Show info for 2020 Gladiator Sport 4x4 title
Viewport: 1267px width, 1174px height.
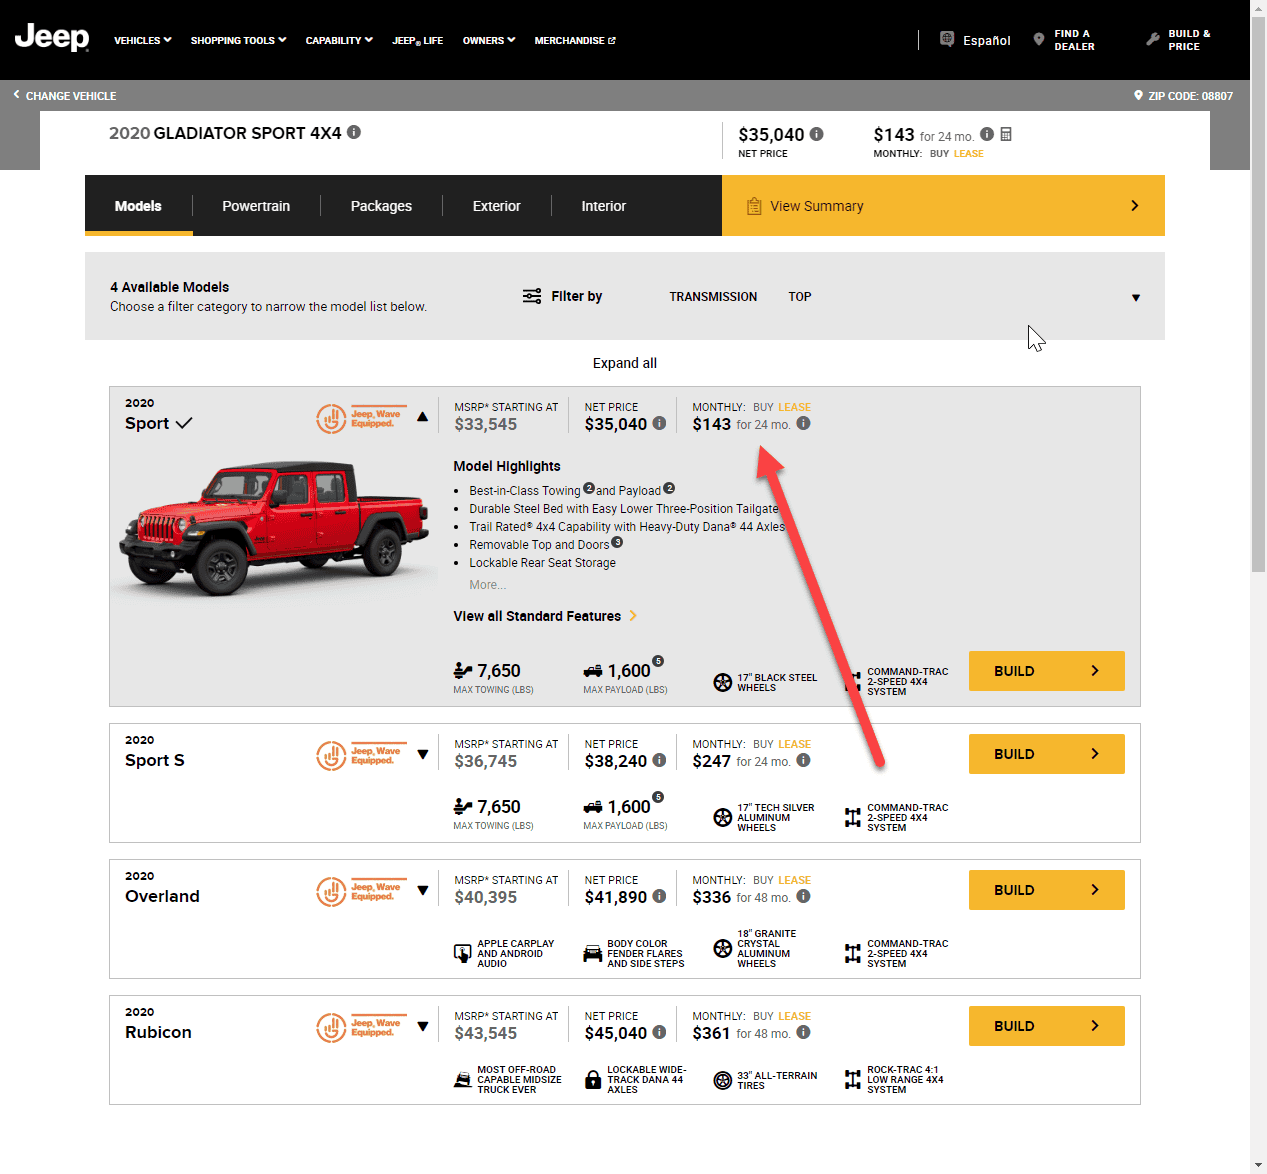[x=354, y=132]
